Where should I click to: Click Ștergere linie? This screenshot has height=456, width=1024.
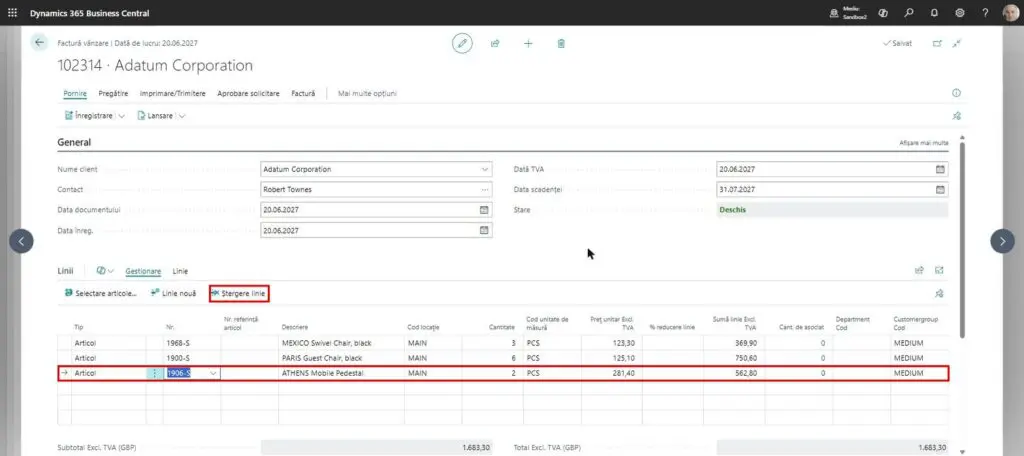click(x=239, y=293)
